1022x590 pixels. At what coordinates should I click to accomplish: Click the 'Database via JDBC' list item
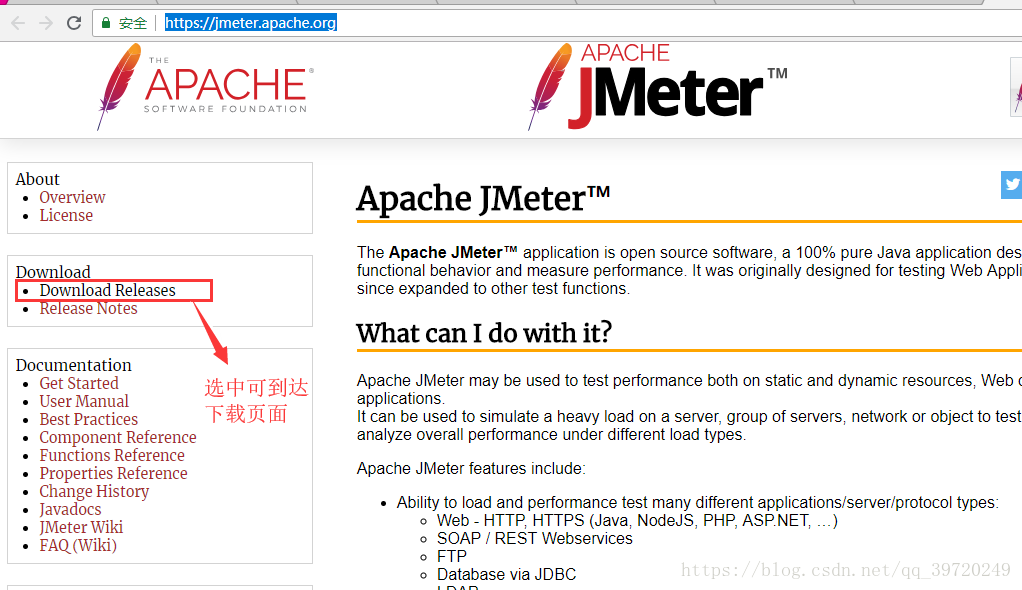tap(506, 574)
